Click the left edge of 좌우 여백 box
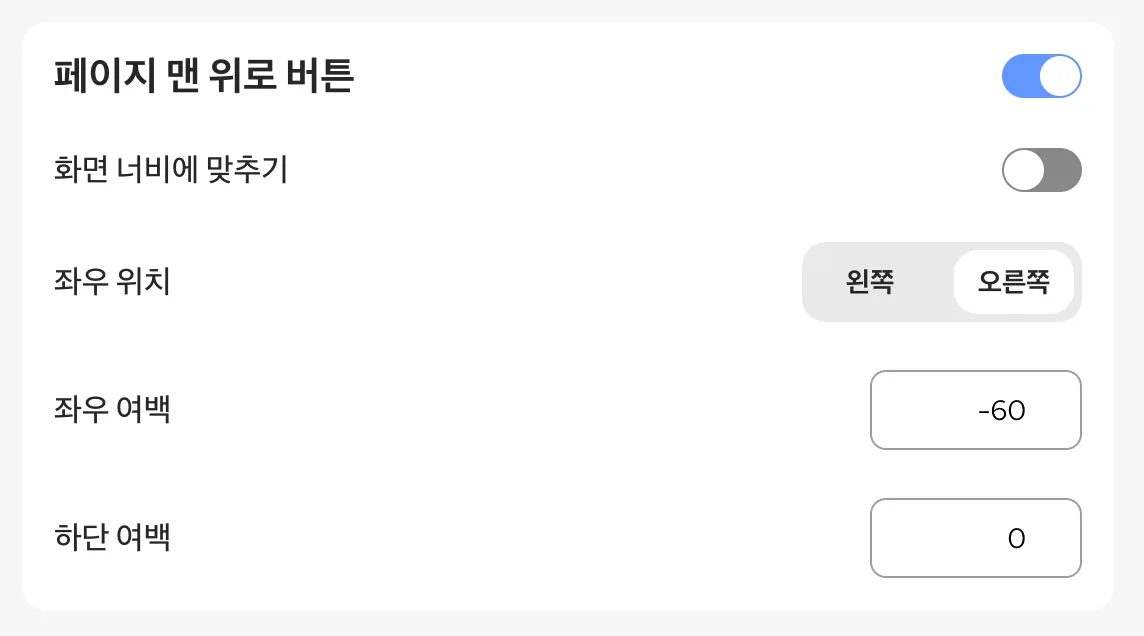 tap(878, 410)
